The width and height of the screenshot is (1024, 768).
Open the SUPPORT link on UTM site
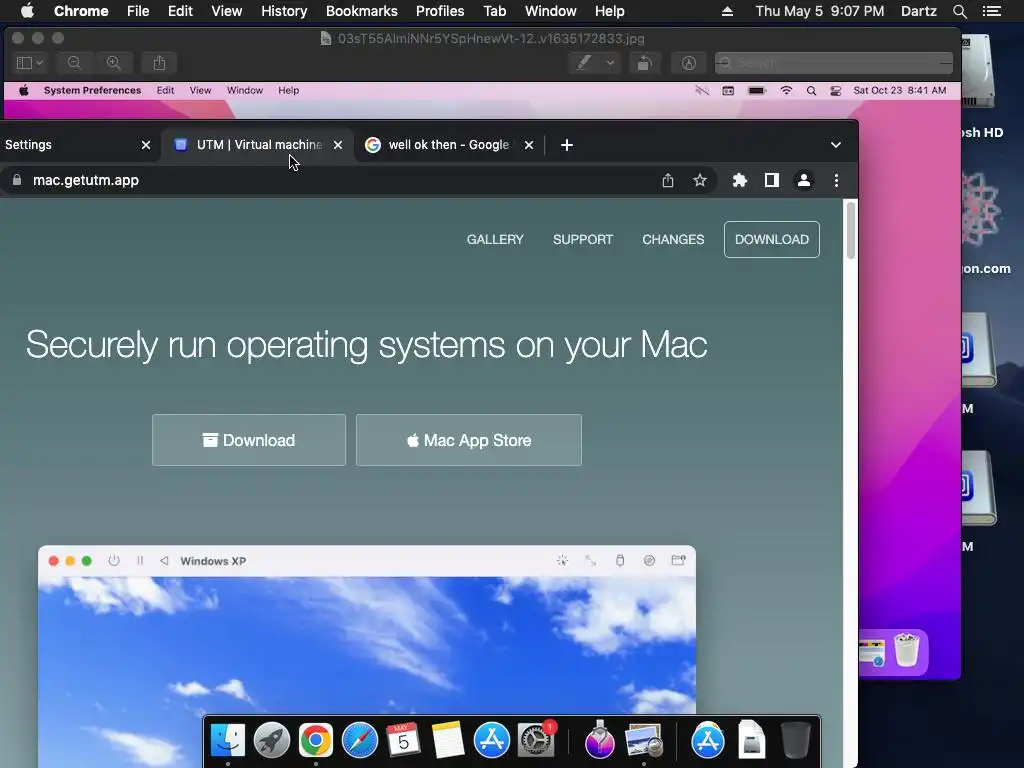coord(583,240)
